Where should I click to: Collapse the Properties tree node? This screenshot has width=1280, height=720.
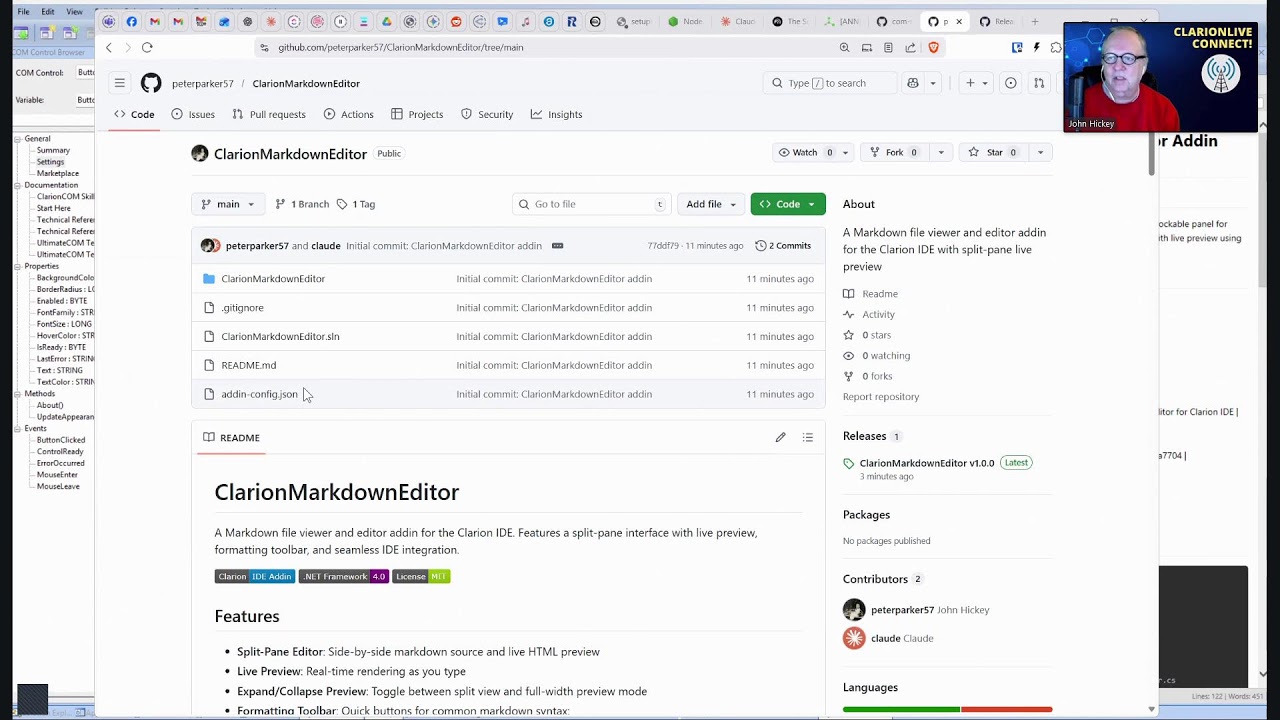tap(17, 266)
